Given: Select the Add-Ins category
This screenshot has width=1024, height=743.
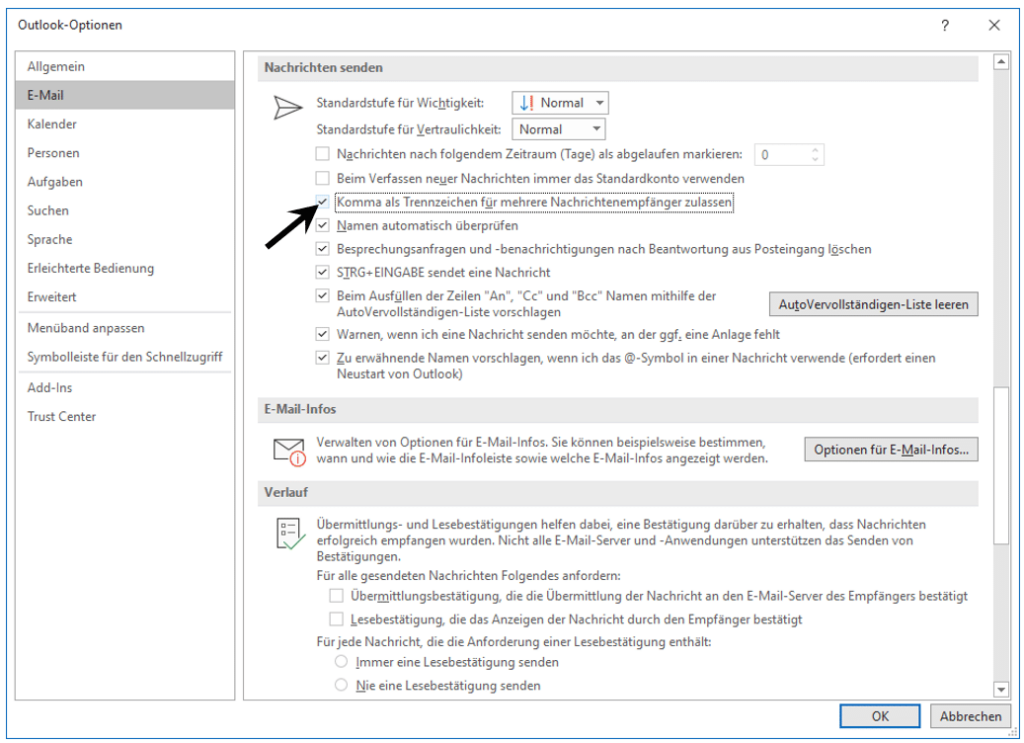Looking at the screenshot, I should 124,388.
